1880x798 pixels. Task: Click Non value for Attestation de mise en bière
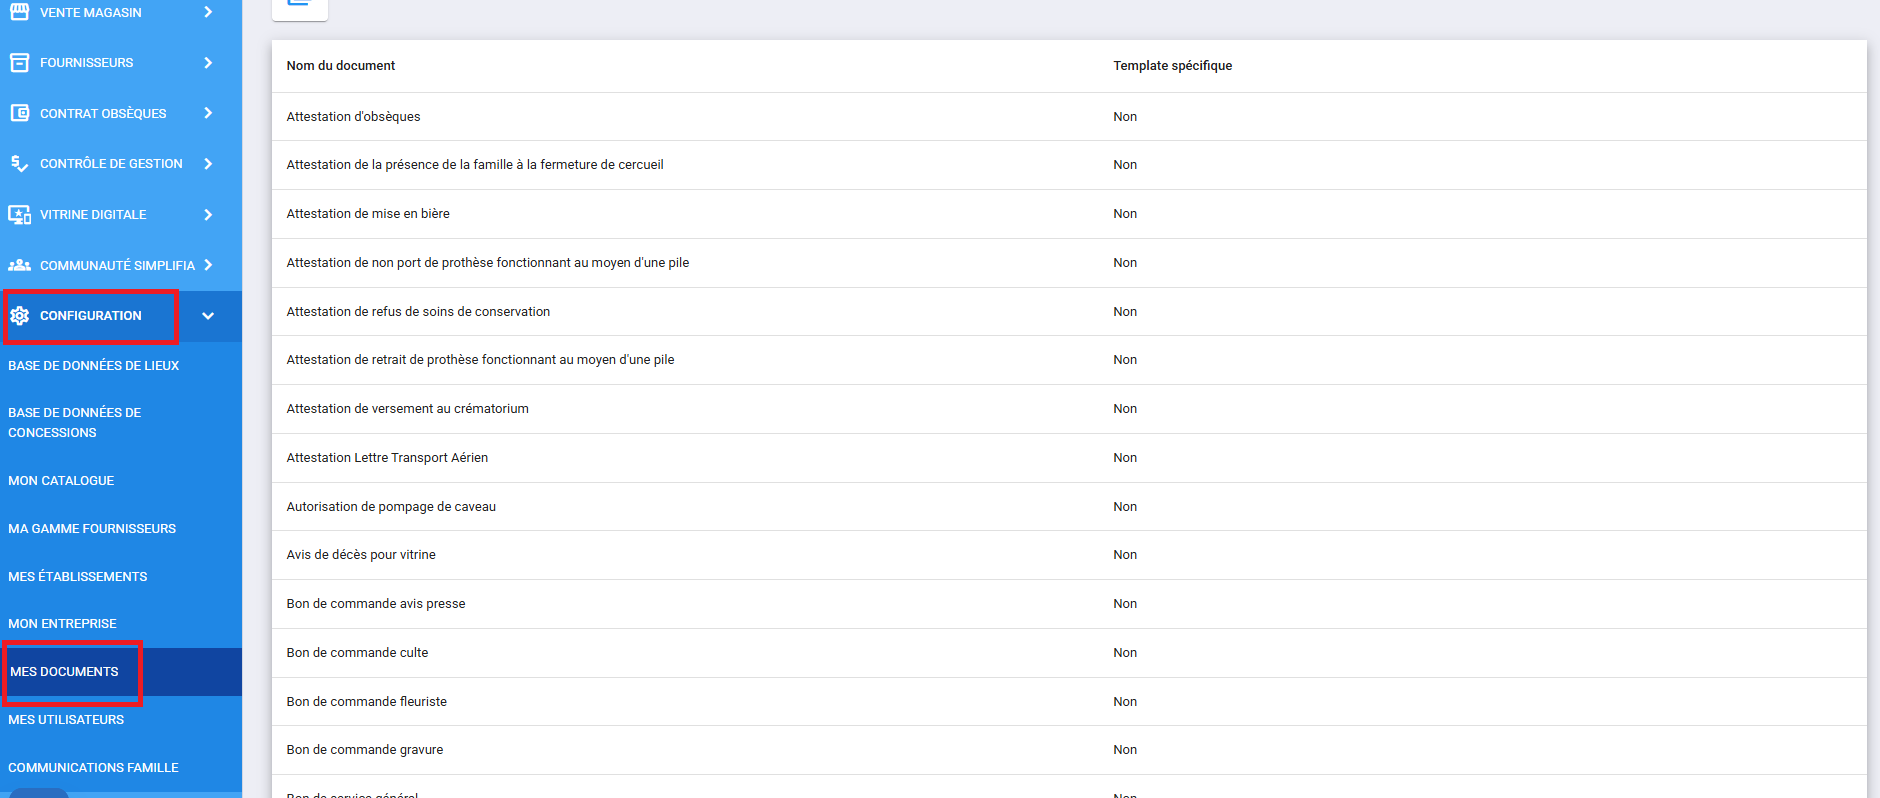(x=1125, y=214)
